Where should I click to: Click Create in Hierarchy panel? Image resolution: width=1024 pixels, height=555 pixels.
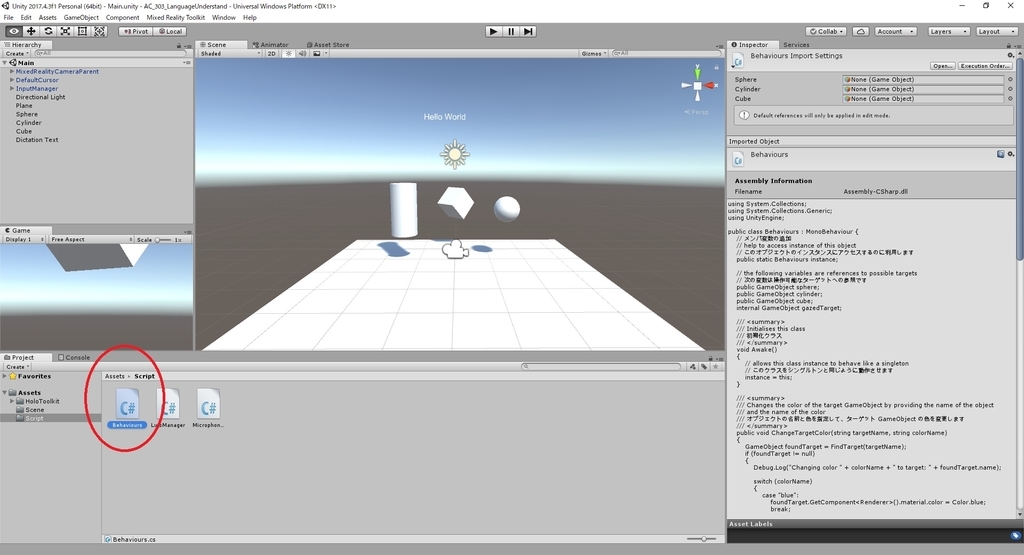coord(16,54)
